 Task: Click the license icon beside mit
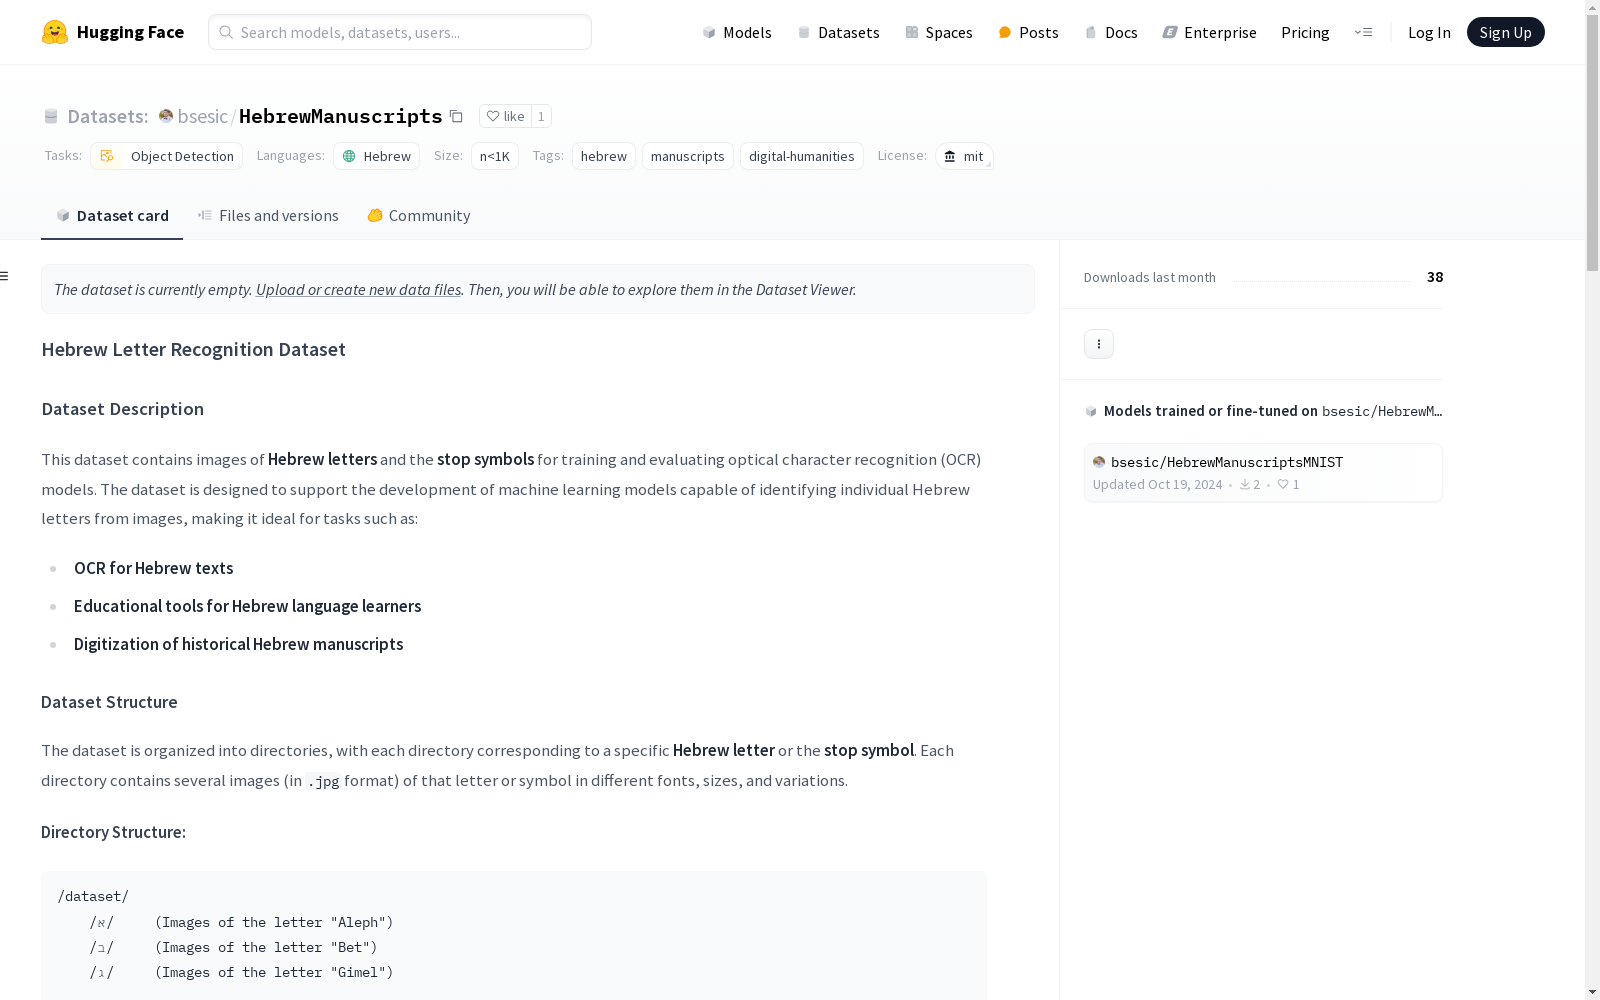[950, 156]
